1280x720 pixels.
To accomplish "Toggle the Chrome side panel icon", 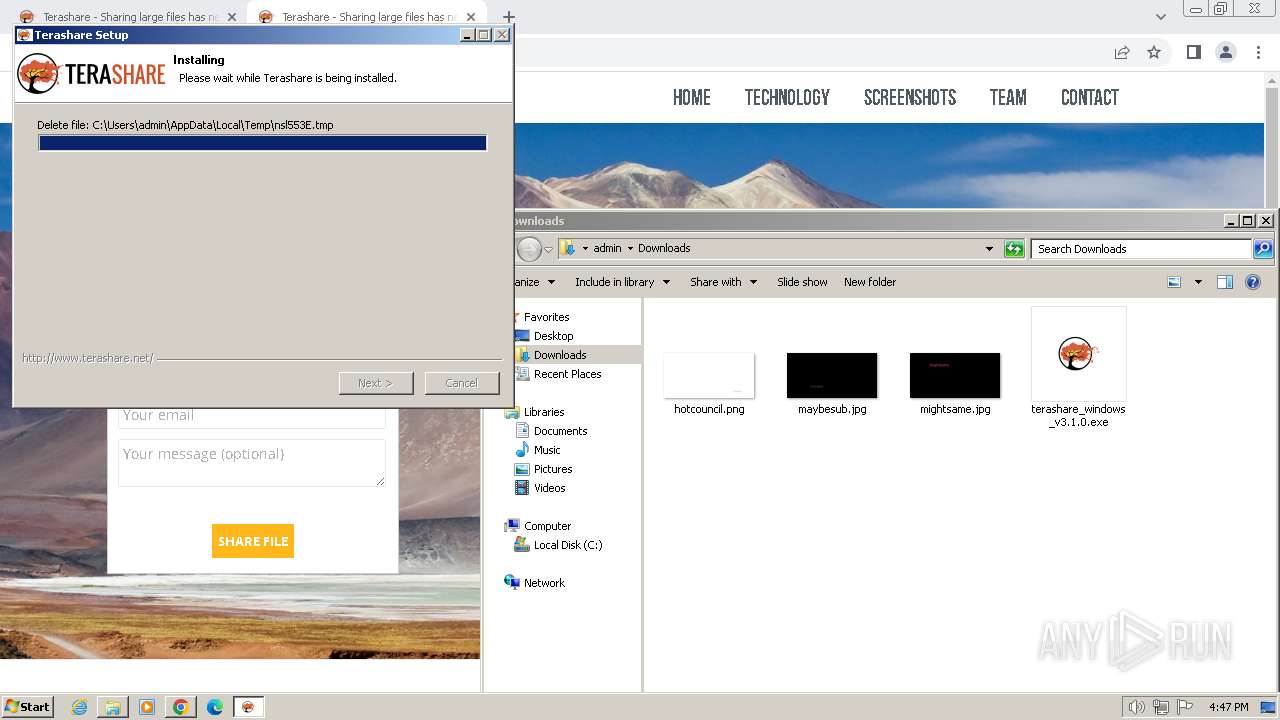I will (x=1193, y=52).
